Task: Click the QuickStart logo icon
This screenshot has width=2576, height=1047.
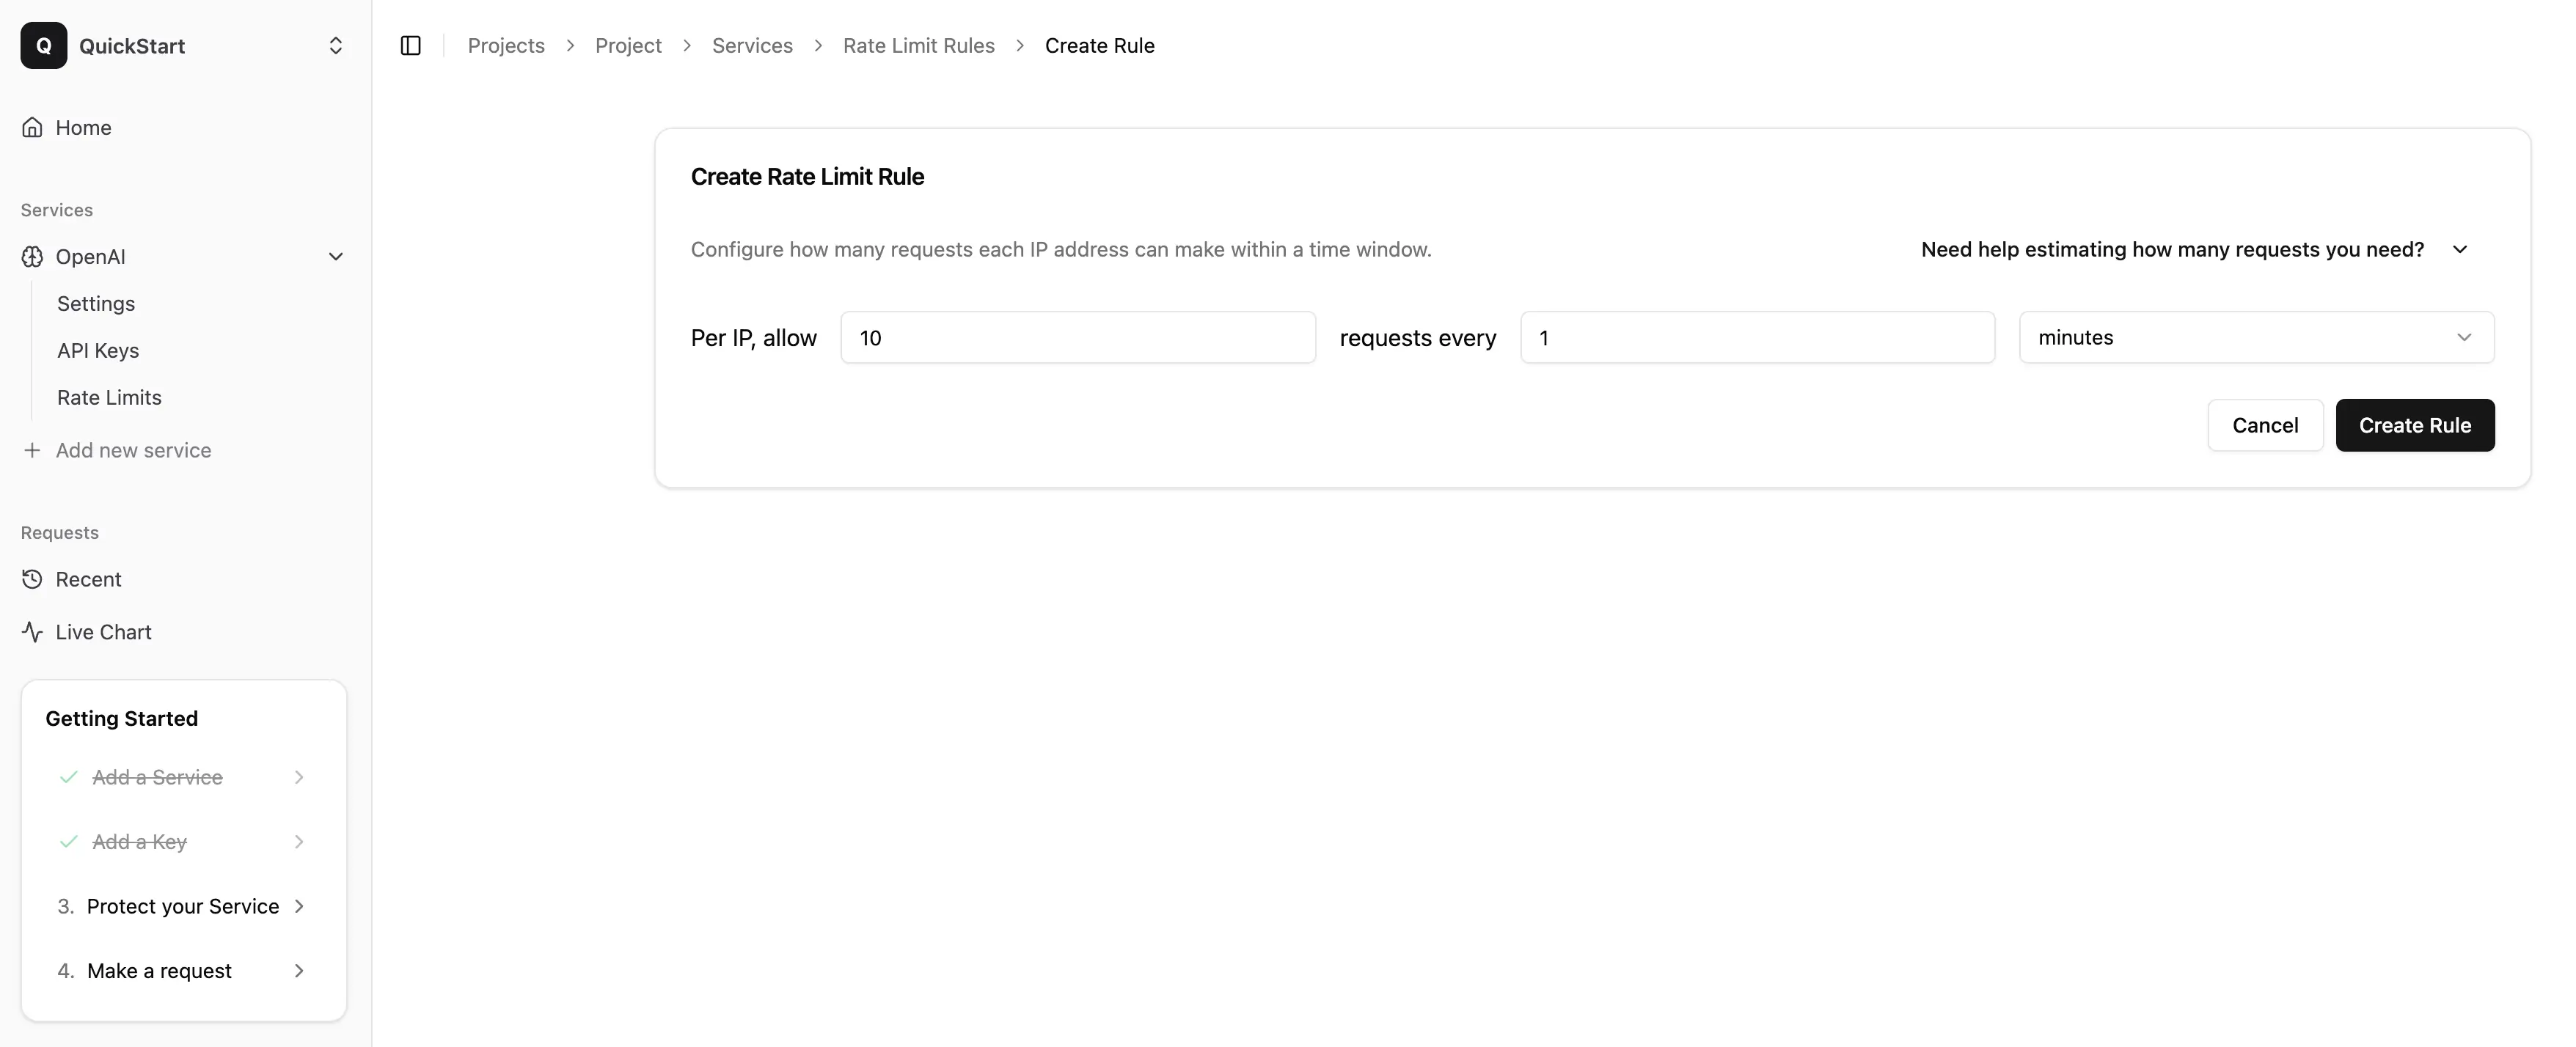Action: (x=44, y=45)
